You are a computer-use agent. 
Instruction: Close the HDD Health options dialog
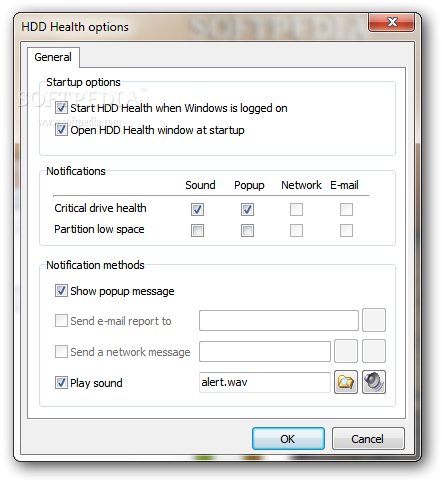[392, 22]
